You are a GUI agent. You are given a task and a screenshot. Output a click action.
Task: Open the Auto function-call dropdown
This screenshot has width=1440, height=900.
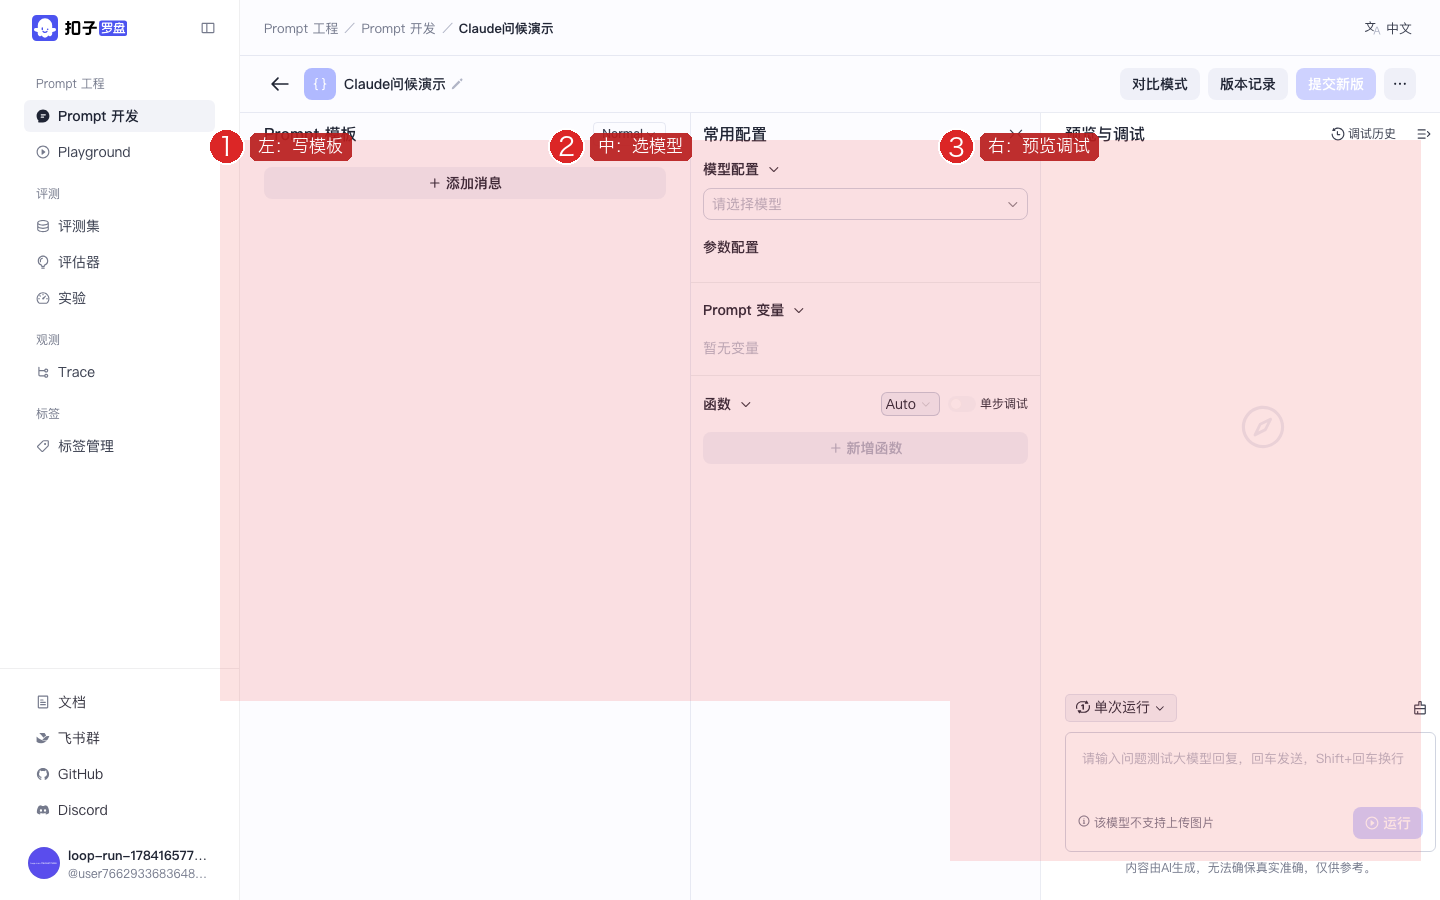click(910, 404)
